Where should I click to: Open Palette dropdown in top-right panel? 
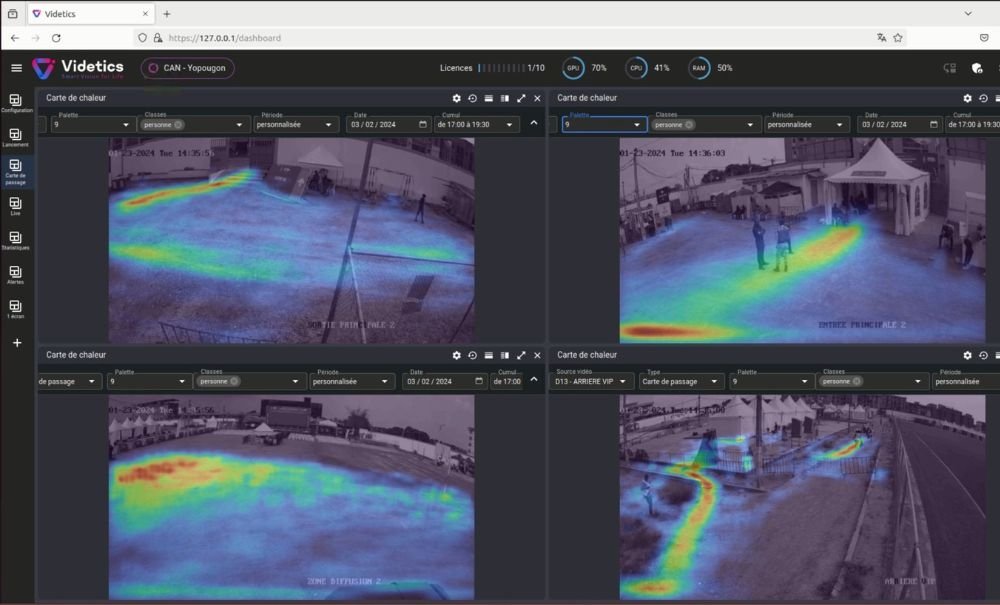pyautogui.click(x=604, y=124)
